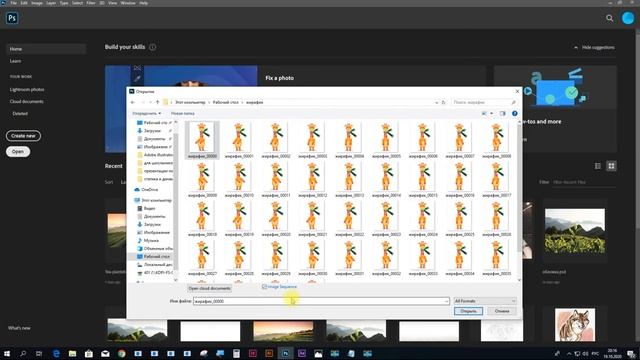640x360 pixels.
Task: Select жирафик_00010 thumbnail
Action: point(239,180)
